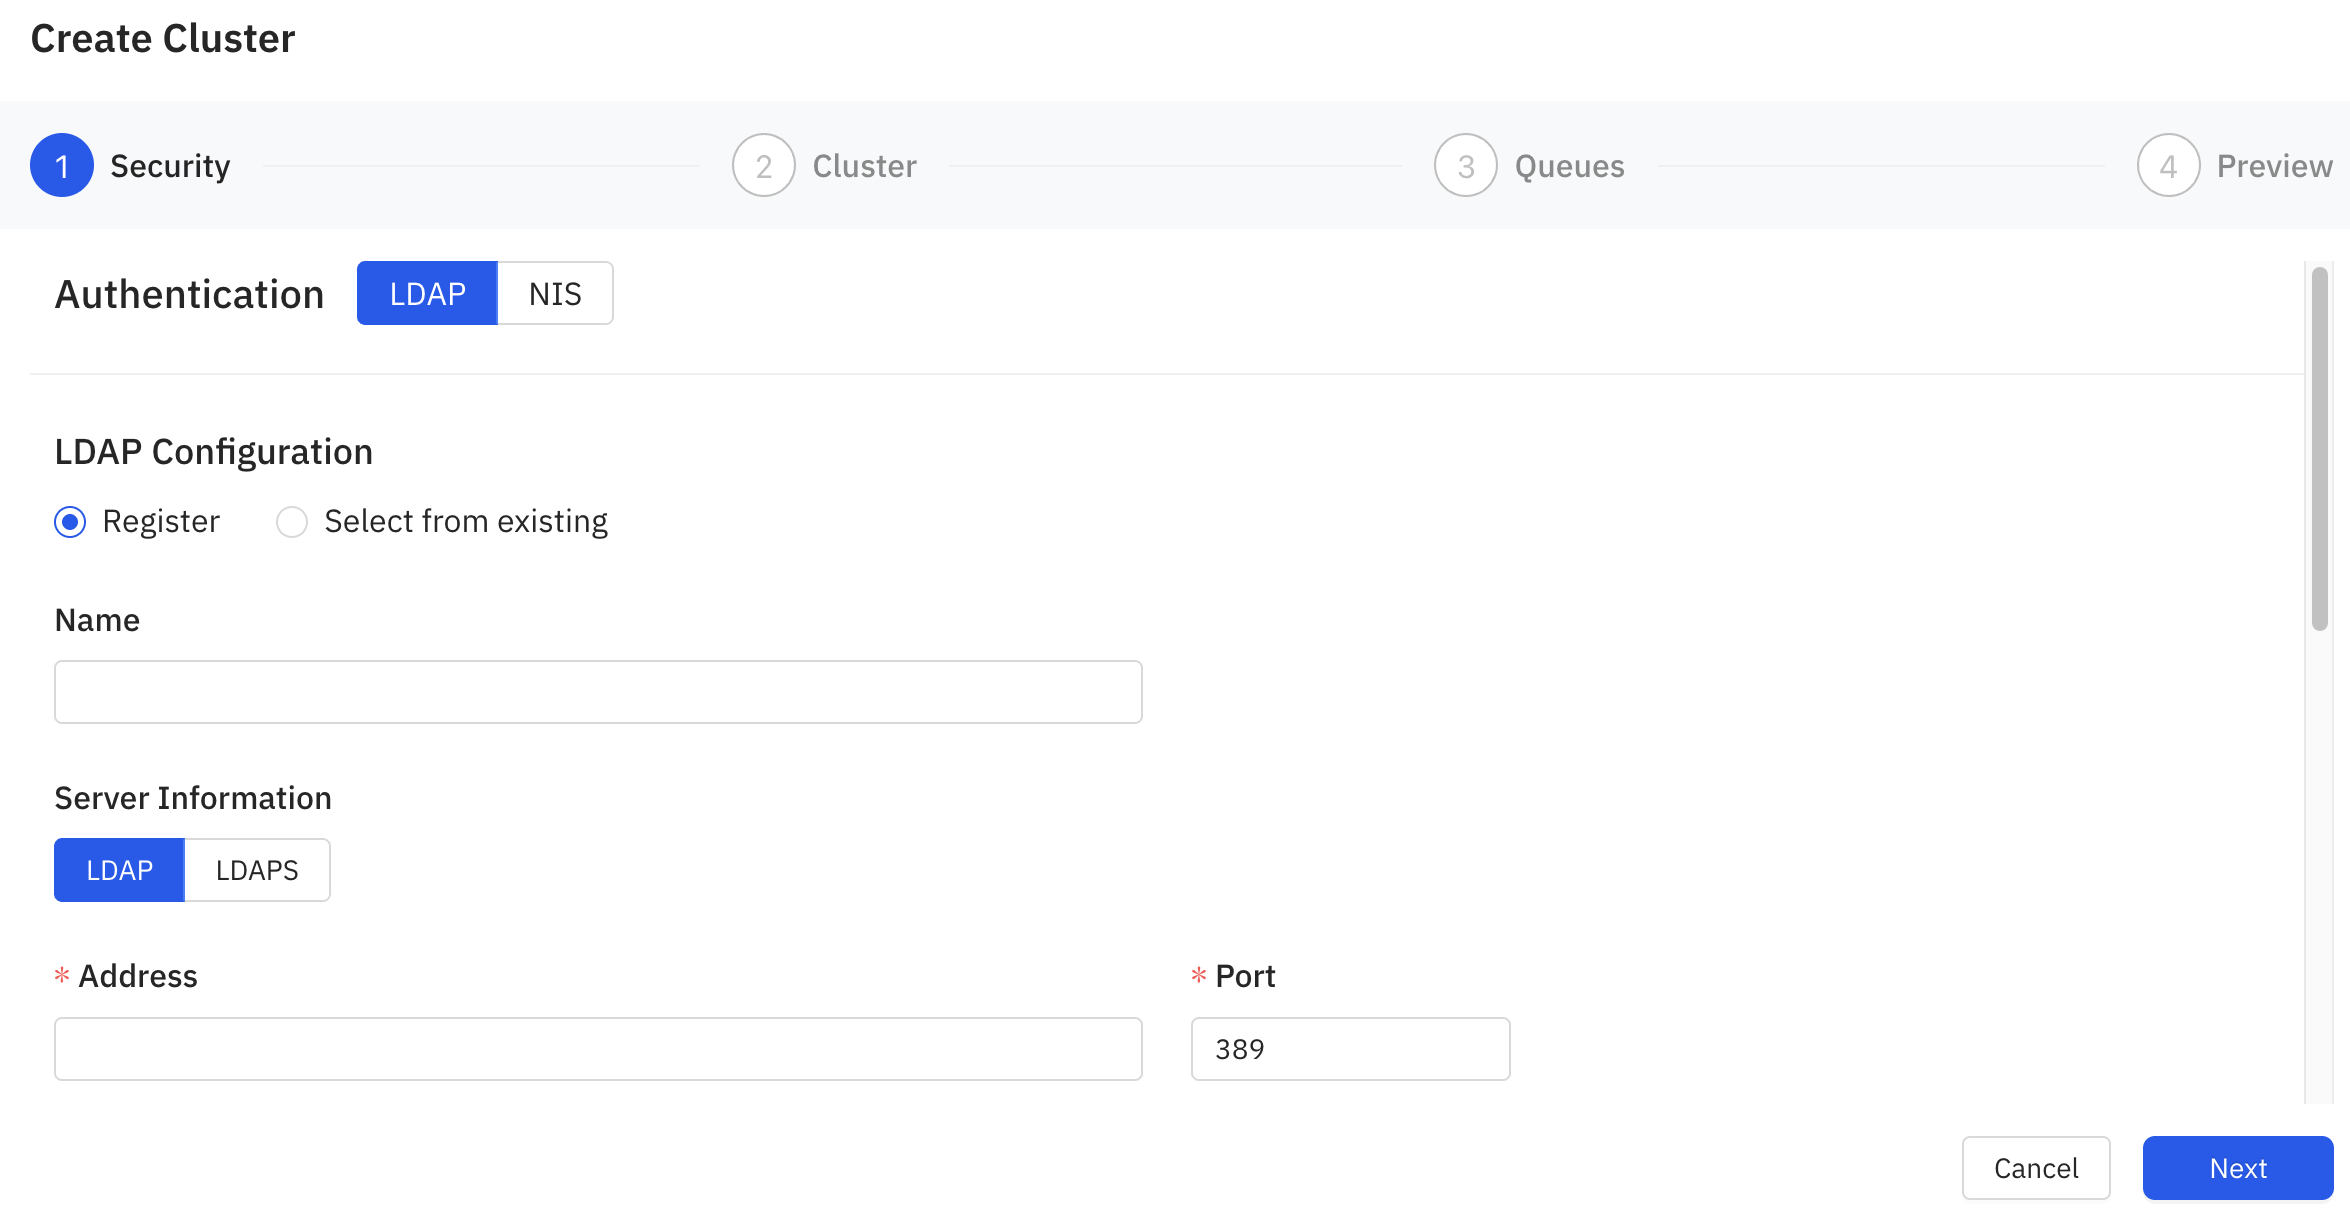Click the LDAP Configuration heading
2350x1219 pixels.
pyautogui.click(x=213, y=452)
